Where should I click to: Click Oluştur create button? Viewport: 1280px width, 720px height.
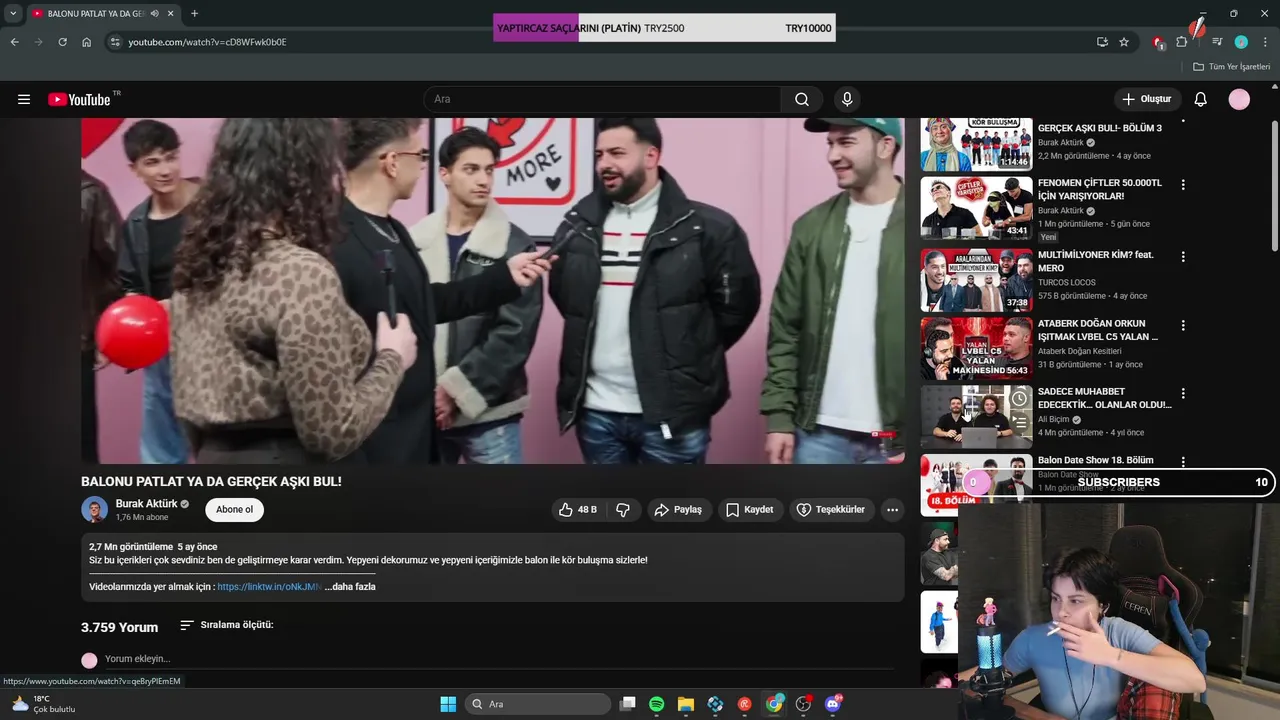click(1146, 99)
